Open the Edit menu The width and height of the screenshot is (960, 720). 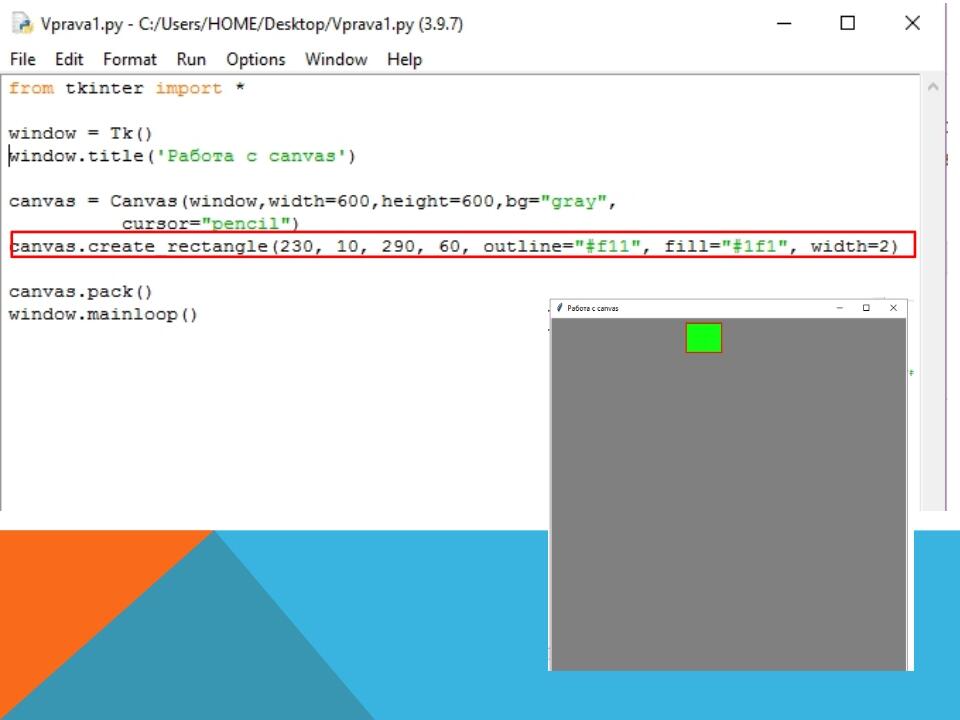coord(68,59)
